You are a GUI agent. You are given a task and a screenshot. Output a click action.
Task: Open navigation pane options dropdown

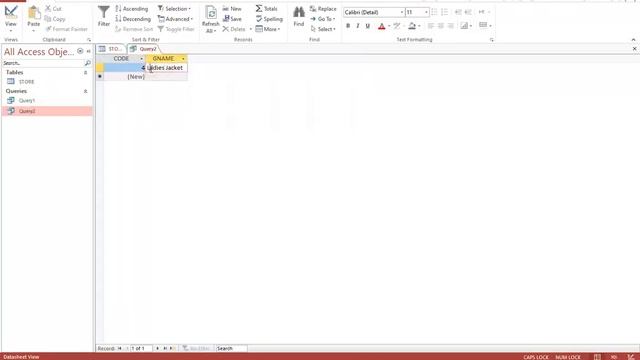[80, 51]
